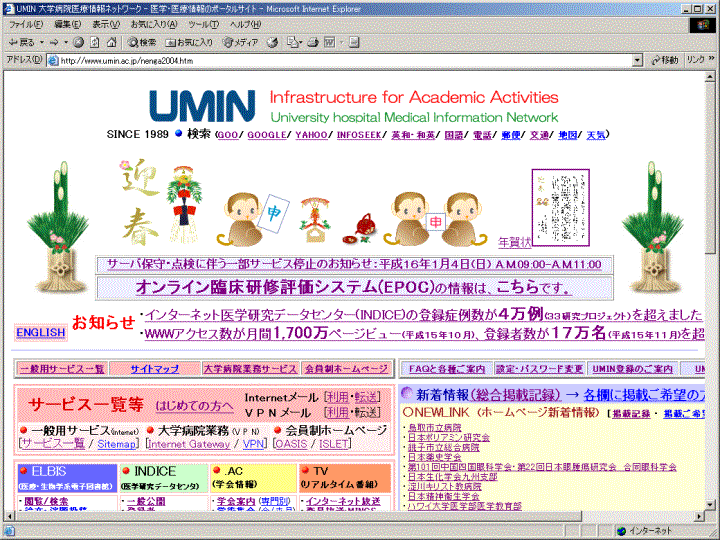Click the vertical scrollbar down arrow
This screenshot has height=540, width=720.
point(711,503)
